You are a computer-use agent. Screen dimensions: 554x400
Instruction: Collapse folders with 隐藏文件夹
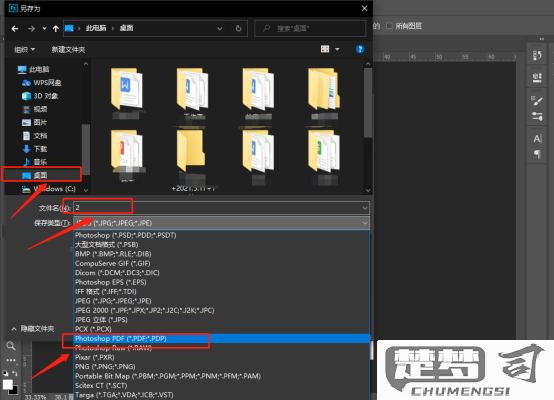pyautogui.click(x=33, y=329)
